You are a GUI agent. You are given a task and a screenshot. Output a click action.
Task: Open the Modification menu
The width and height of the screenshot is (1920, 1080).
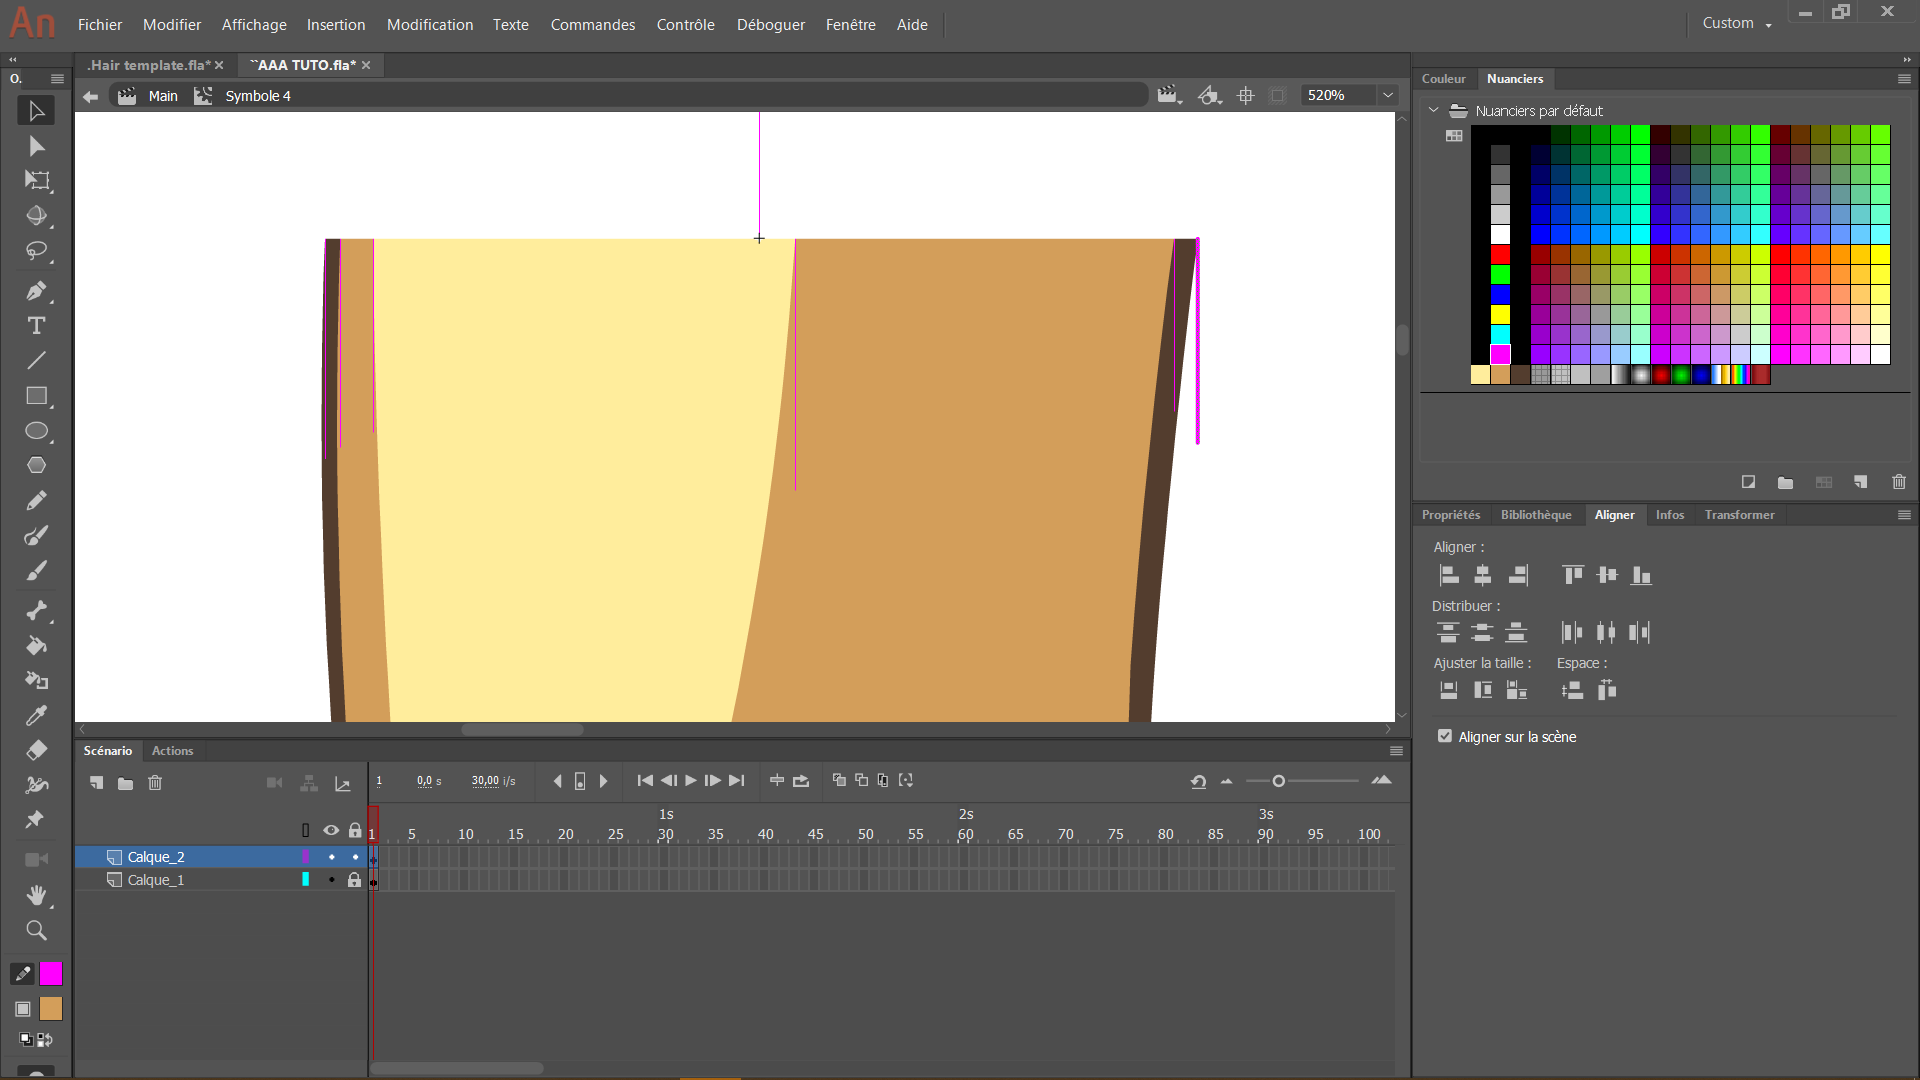430,24
